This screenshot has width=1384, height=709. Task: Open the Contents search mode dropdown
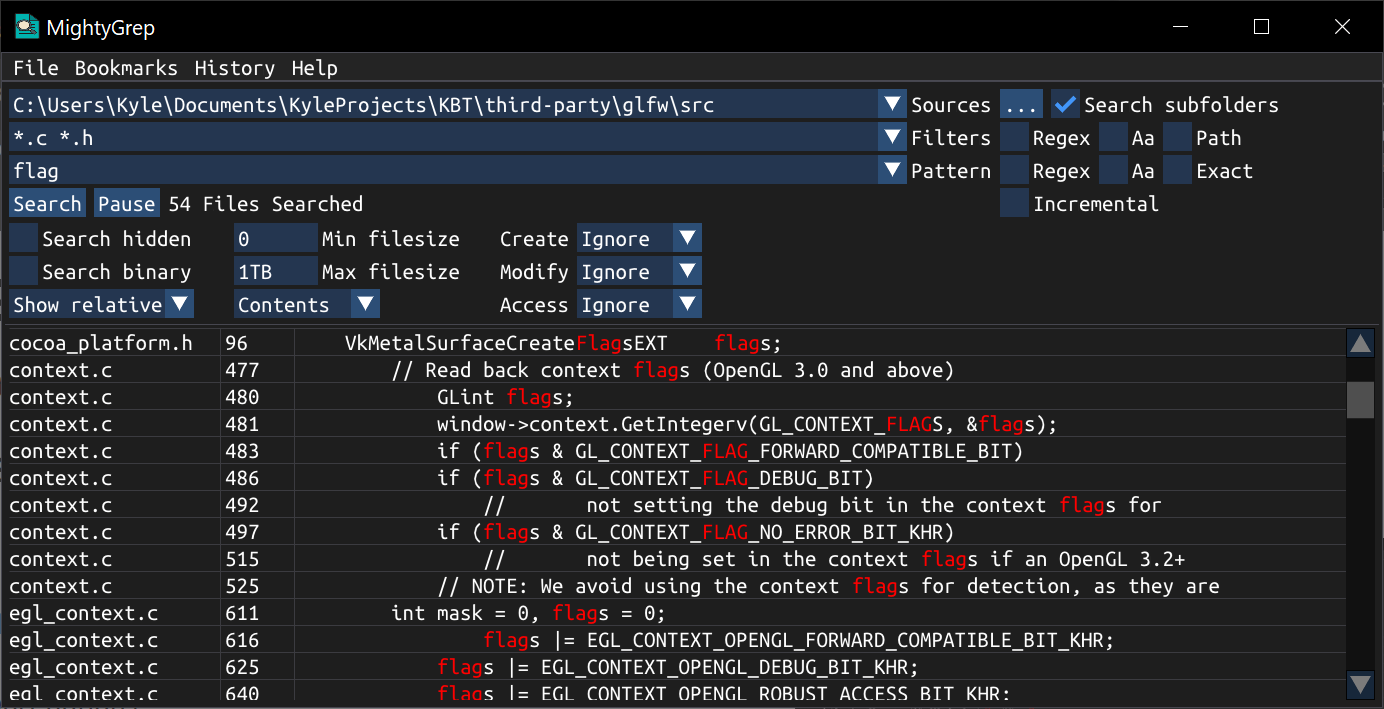coord(306,303)
